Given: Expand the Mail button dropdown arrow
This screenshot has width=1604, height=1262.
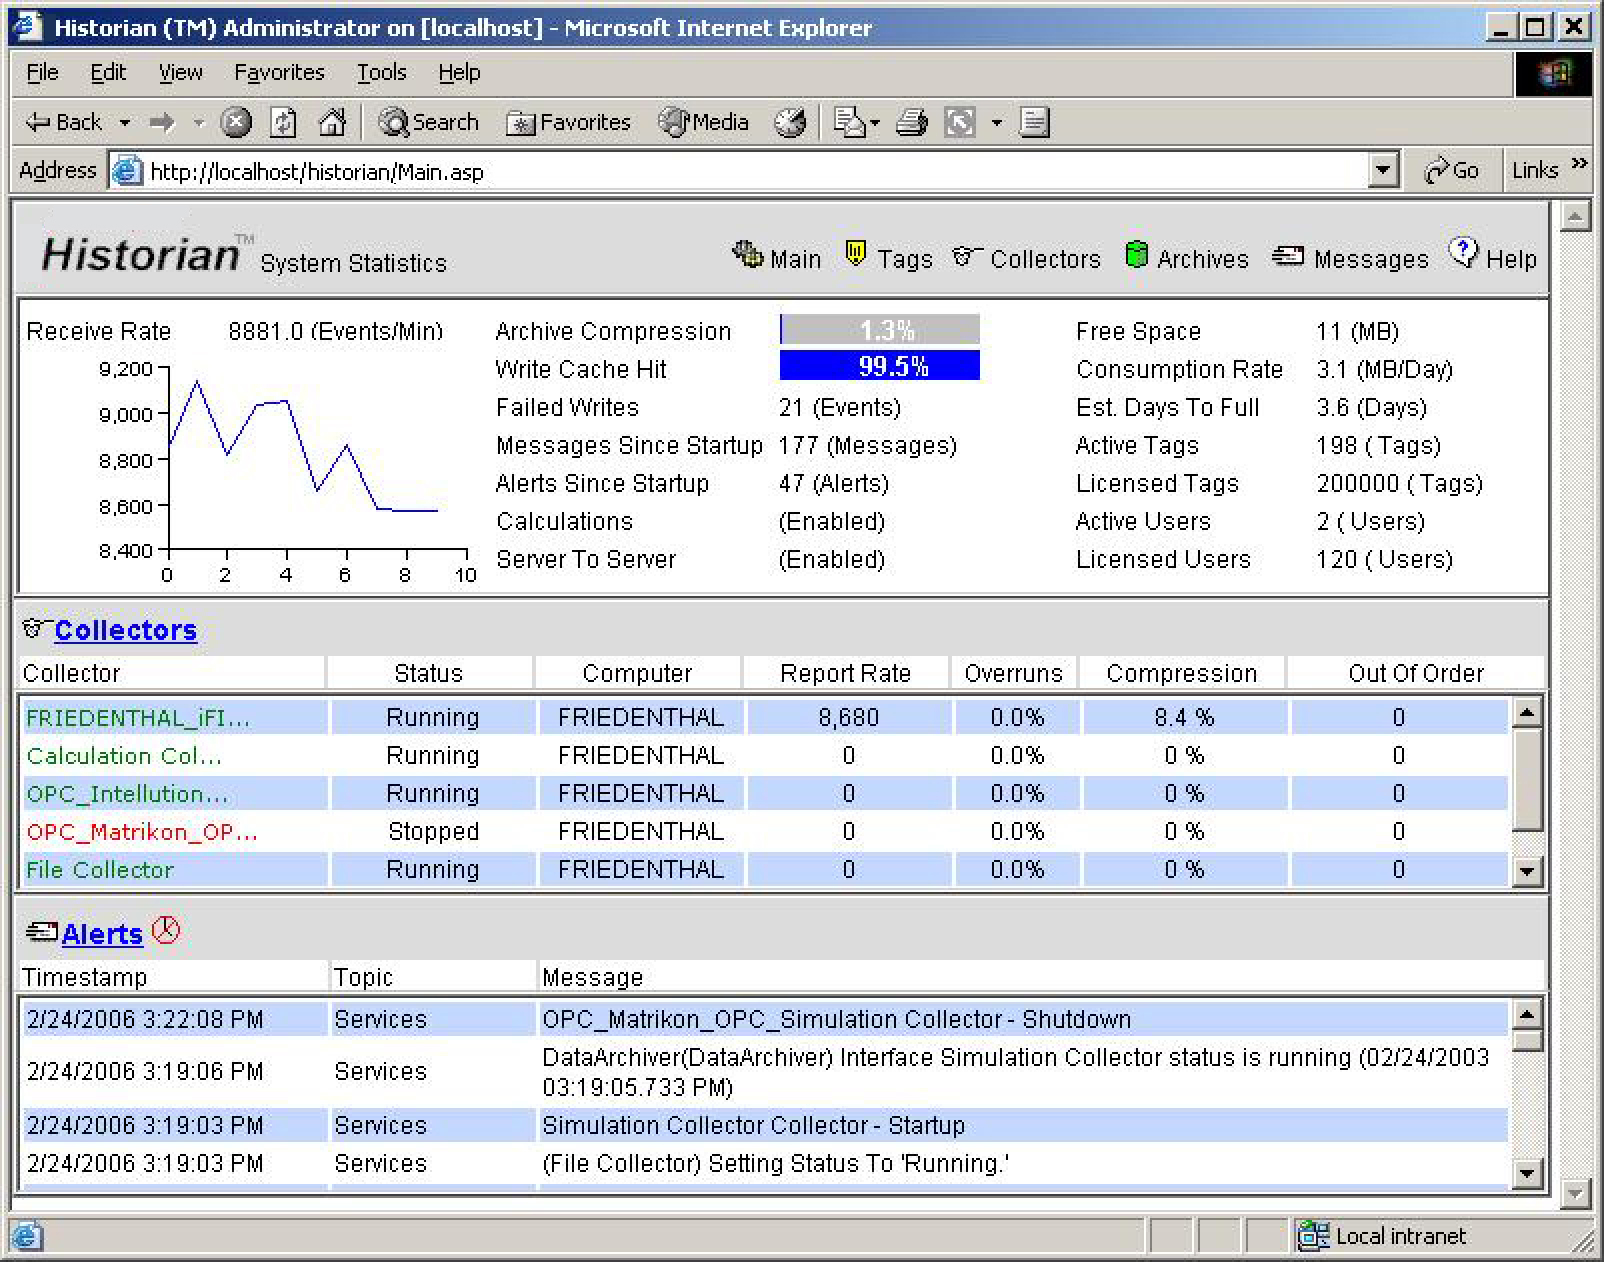Looking at the screenshot, I should click(875, 123).
